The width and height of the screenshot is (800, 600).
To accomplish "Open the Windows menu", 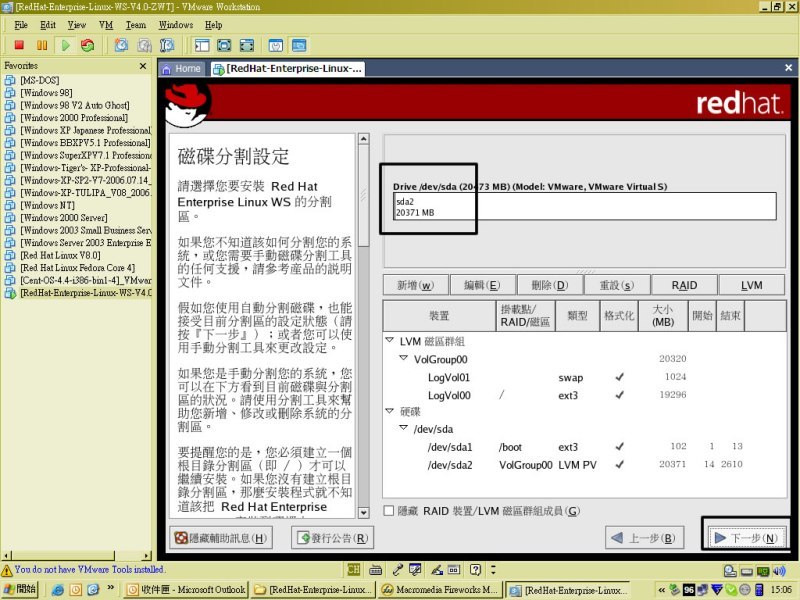I will (176, 25).
